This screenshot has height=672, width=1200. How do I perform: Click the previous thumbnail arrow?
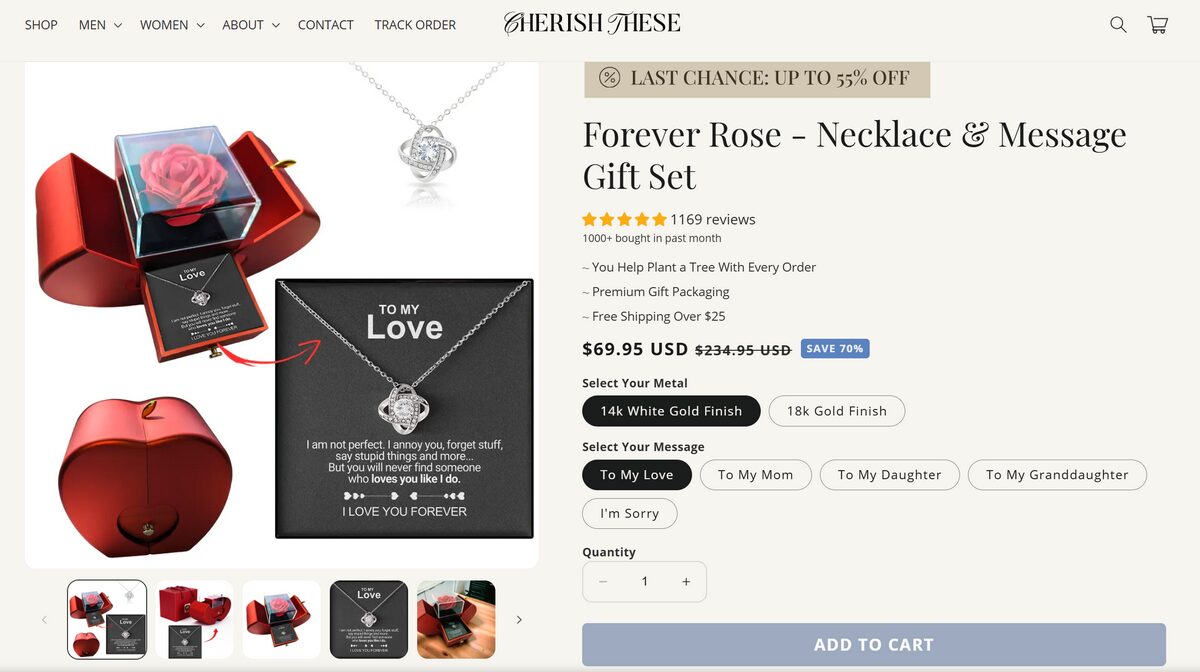pos(44,619)
